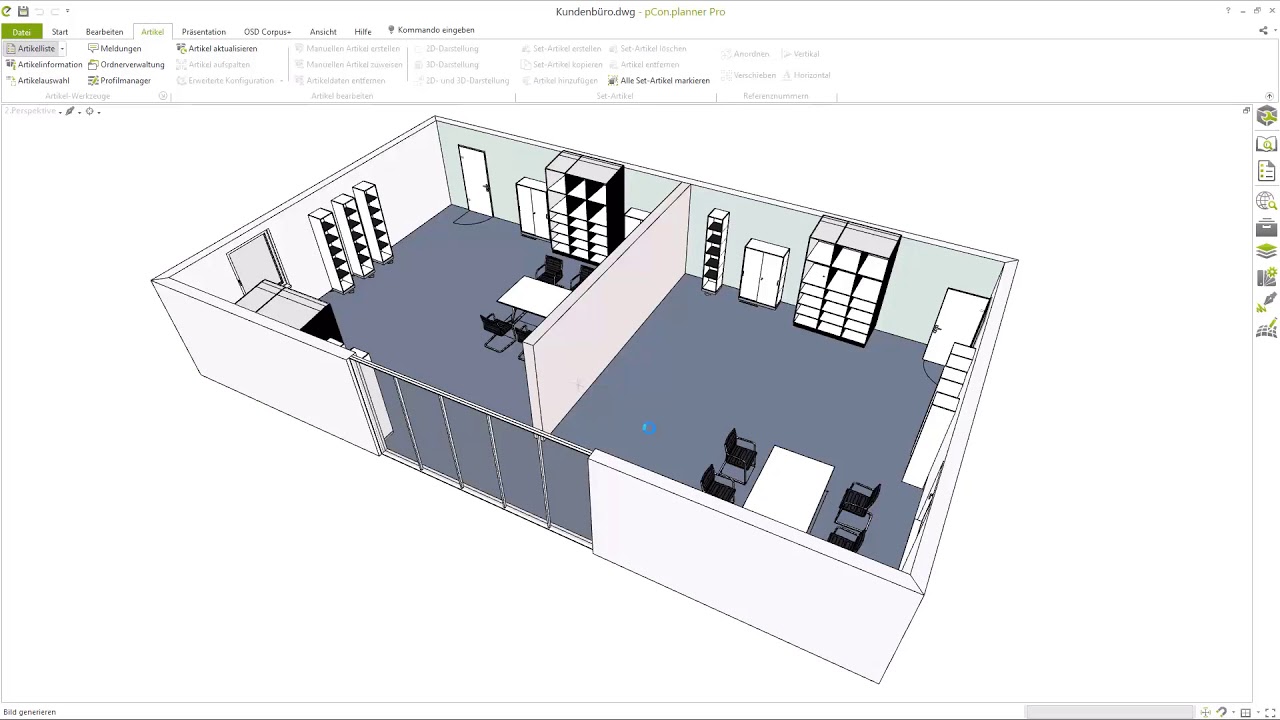Screen dimensions: 1280x720
Task: Open the Bearbeiten ribbon tab
Action: (105, 31)
